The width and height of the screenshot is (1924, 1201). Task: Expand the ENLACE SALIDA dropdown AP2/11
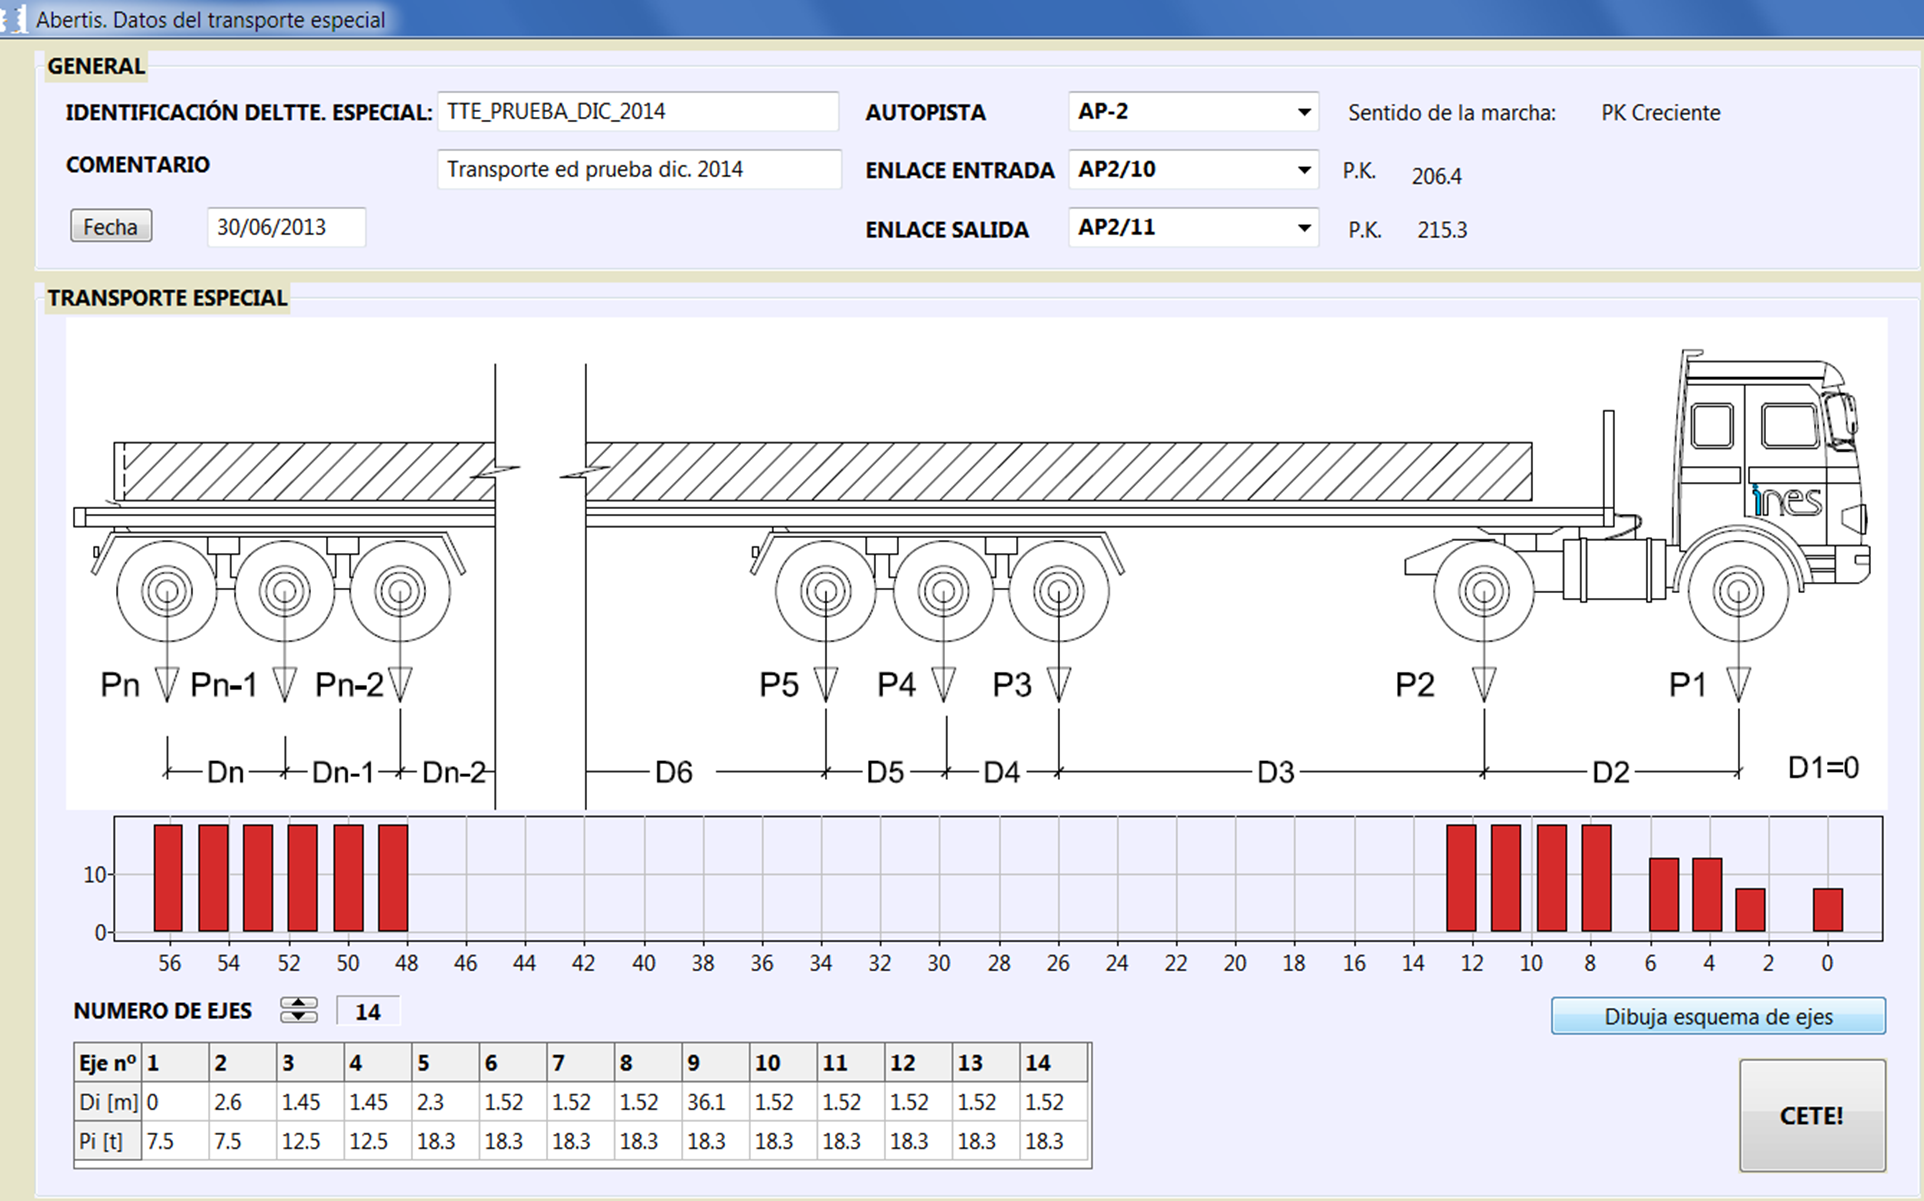tap(1193, 227)
